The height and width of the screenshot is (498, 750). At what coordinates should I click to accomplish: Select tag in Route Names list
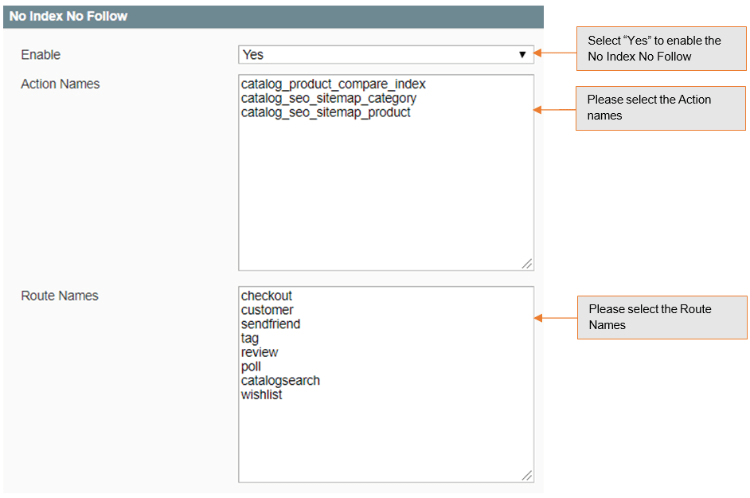pyautogui.click(x=250, y=338)
